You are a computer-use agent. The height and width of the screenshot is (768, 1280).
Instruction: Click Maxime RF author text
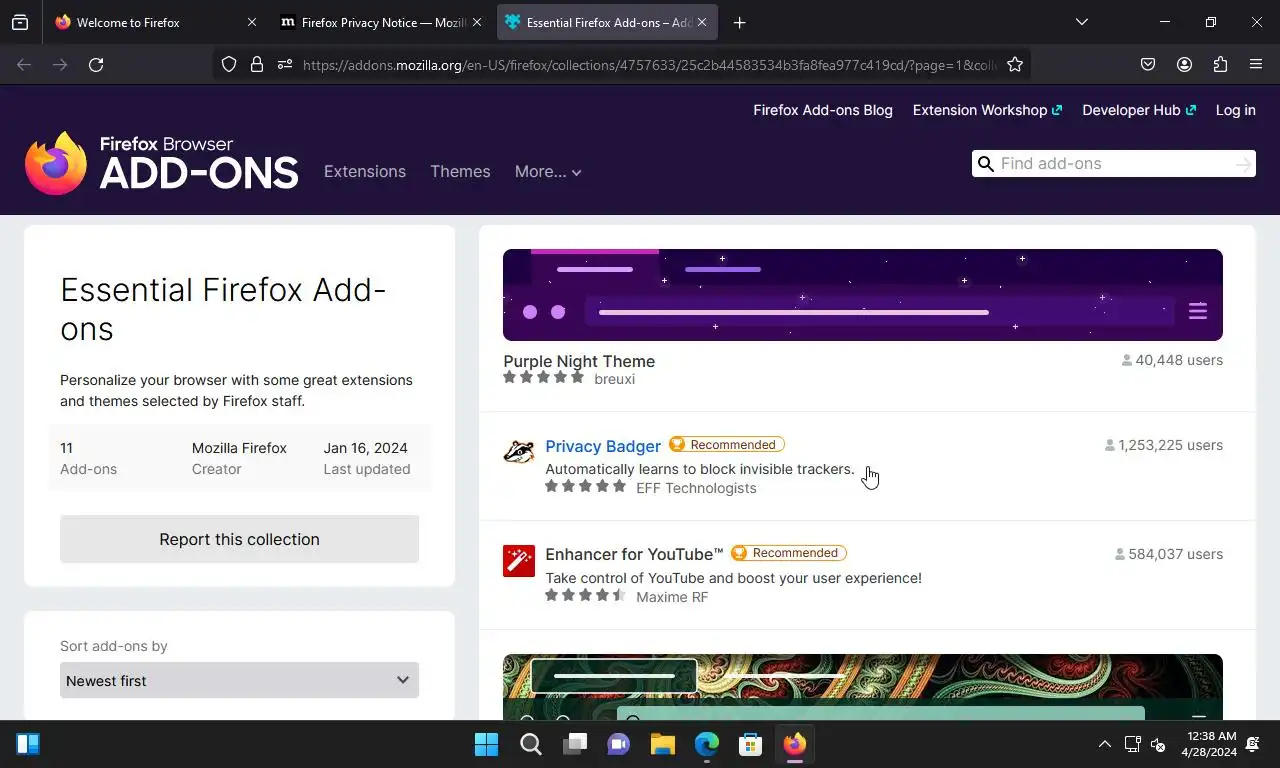(x=672, y=597)
